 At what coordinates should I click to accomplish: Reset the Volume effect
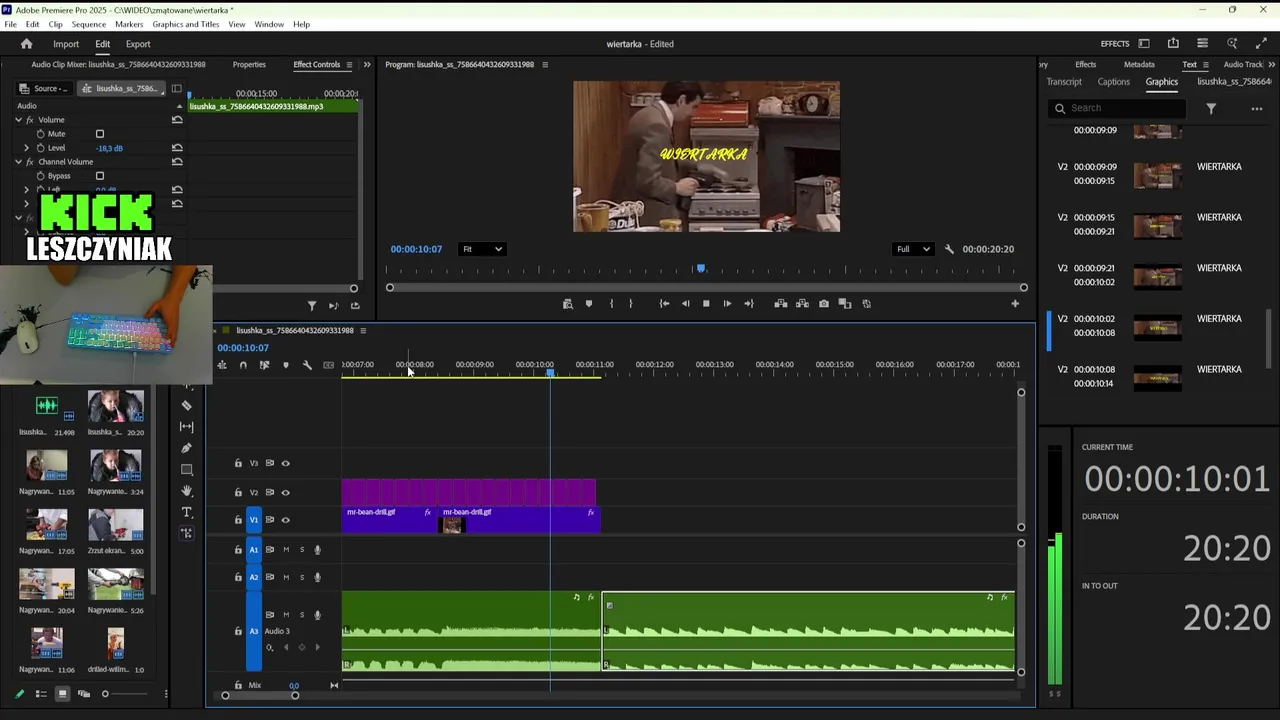coord(177,120)
